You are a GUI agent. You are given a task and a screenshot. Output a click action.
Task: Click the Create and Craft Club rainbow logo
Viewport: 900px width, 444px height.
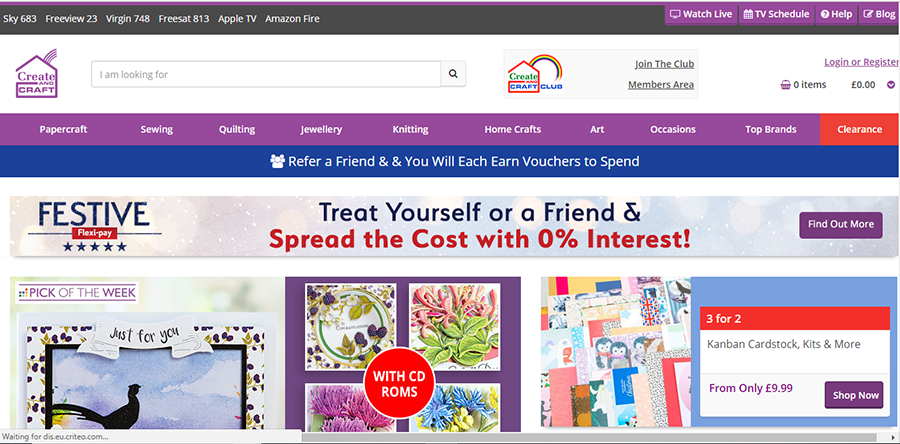click(x=535, y=74)
